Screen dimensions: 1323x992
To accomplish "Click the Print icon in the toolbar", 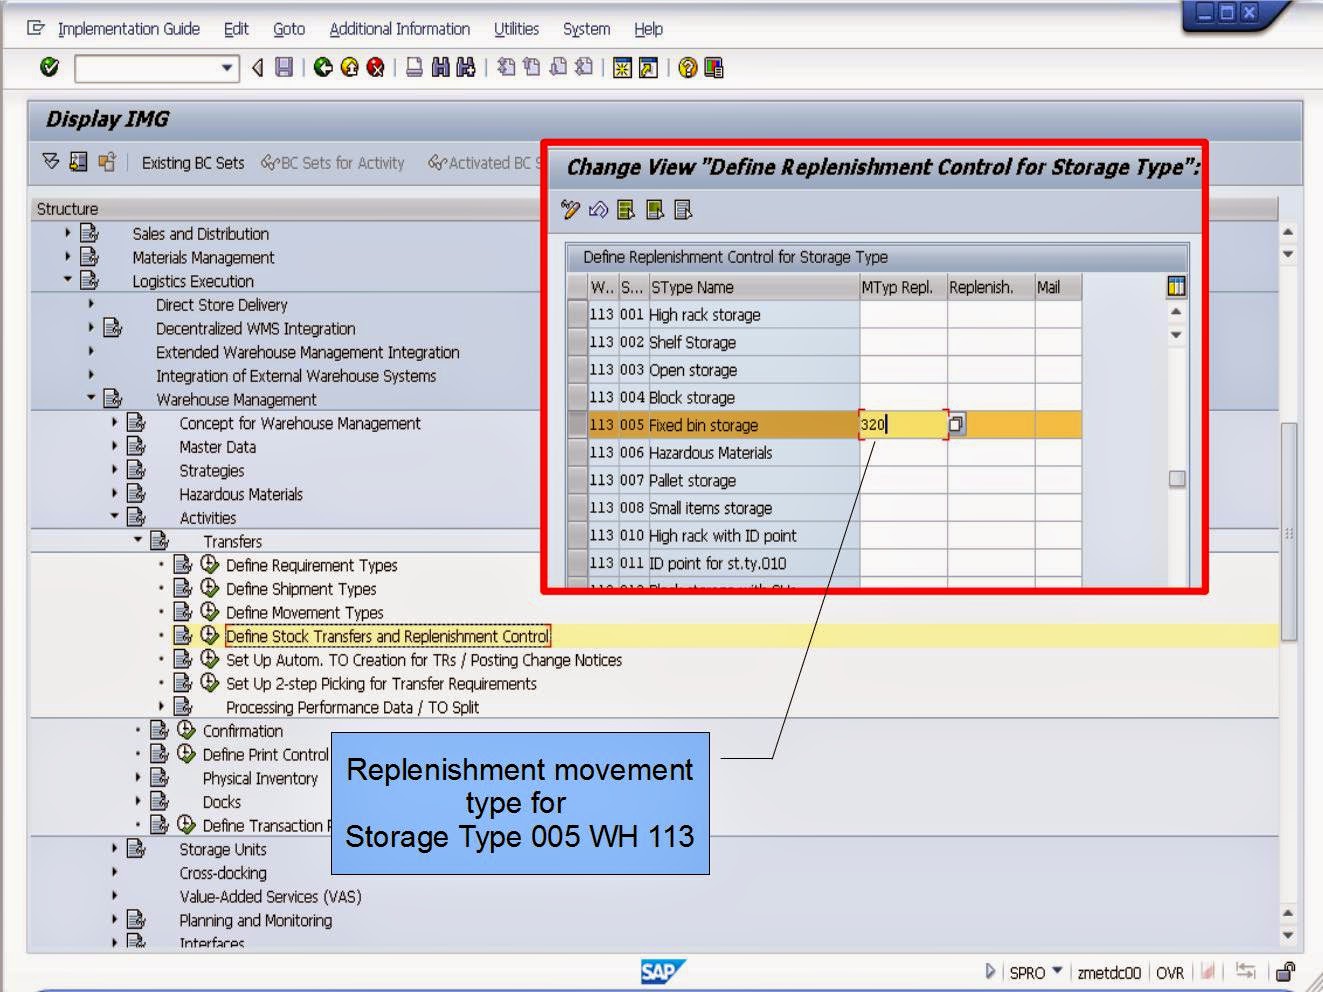I will point(413,67).
